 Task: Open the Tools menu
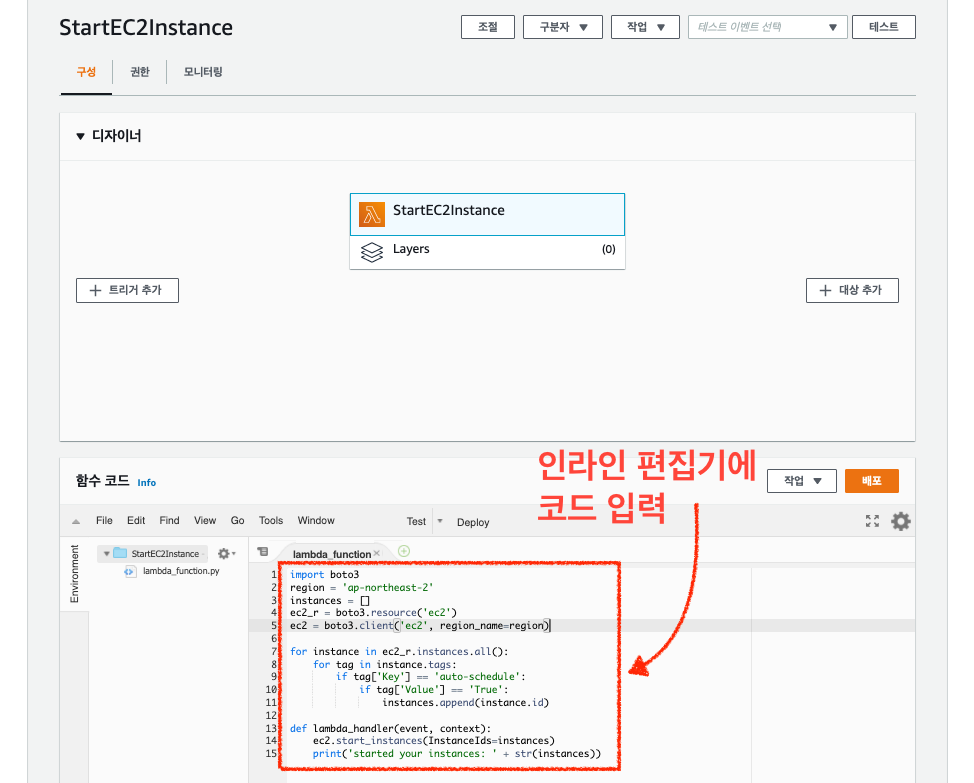click(271, 520)
